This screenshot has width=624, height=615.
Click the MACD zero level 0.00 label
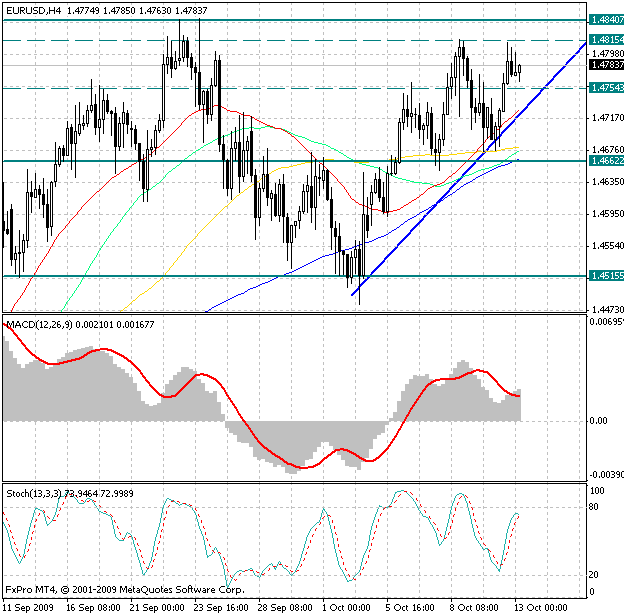point(598,421)
